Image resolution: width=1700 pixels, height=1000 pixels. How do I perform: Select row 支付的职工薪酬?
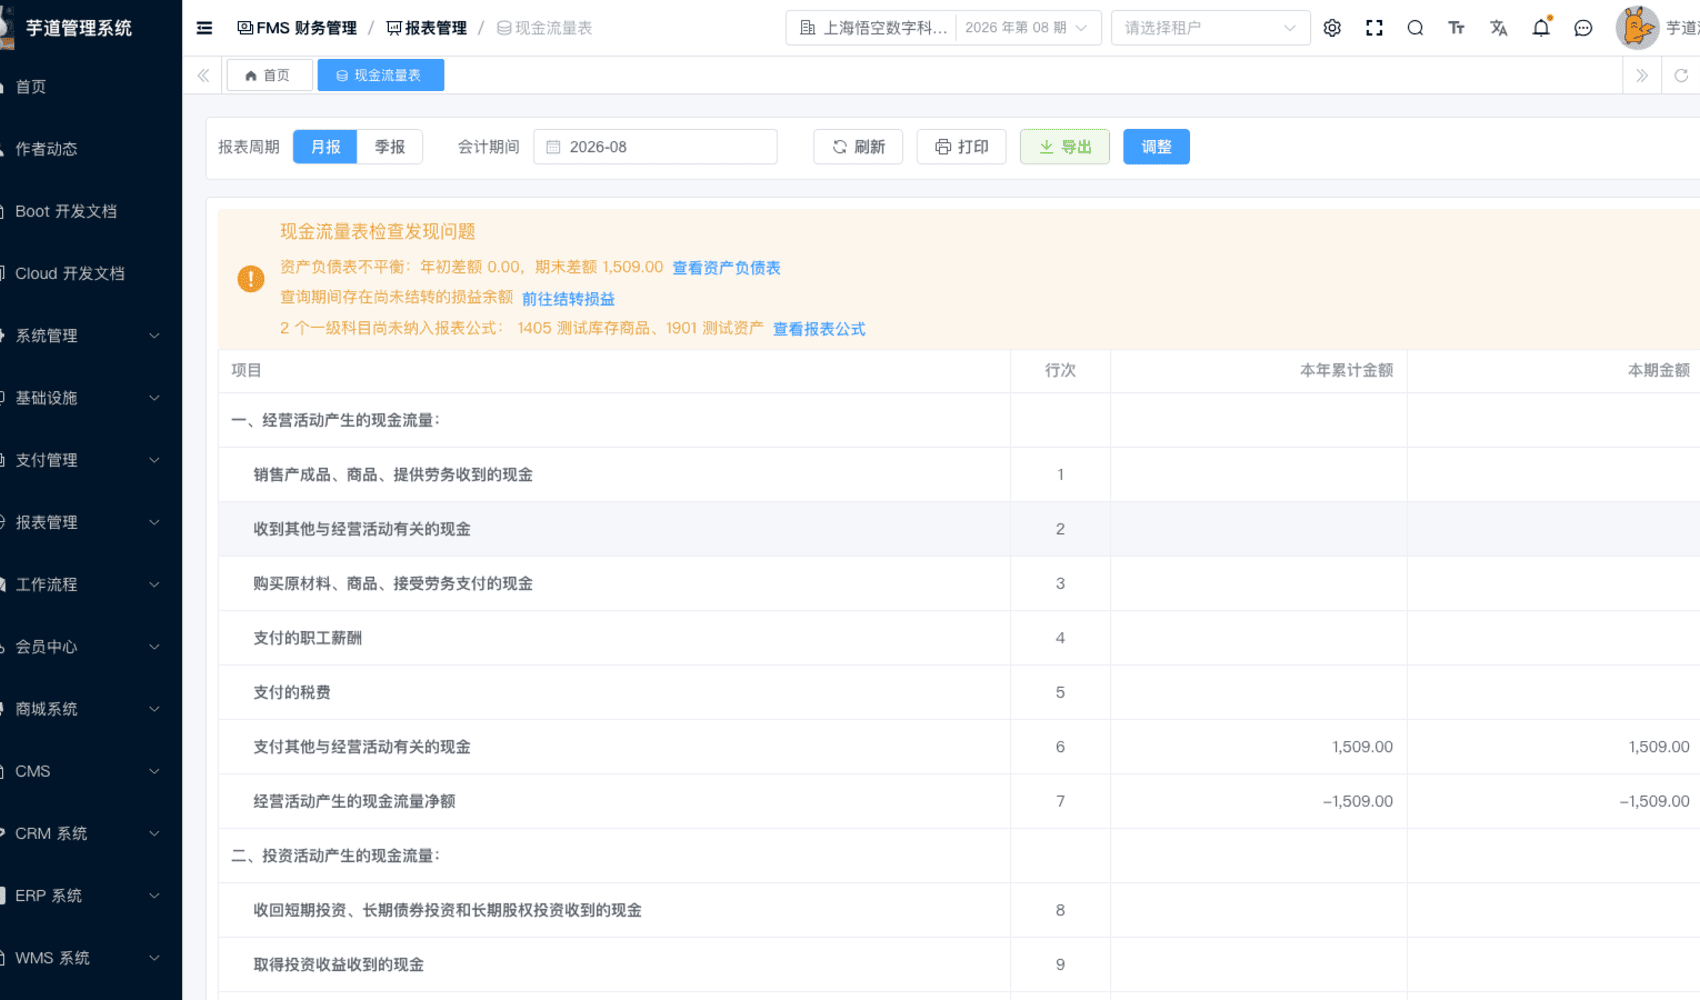tap(959, 638)
